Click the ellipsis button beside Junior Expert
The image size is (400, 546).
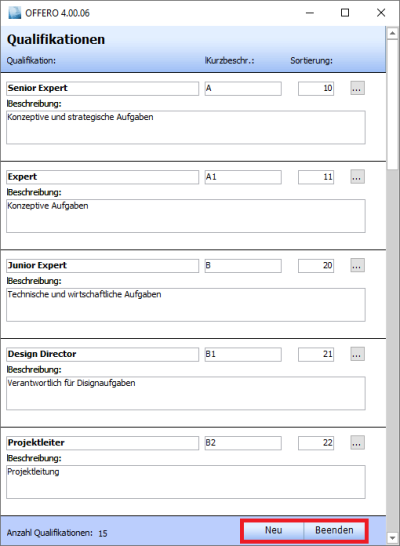pos(357,266)
